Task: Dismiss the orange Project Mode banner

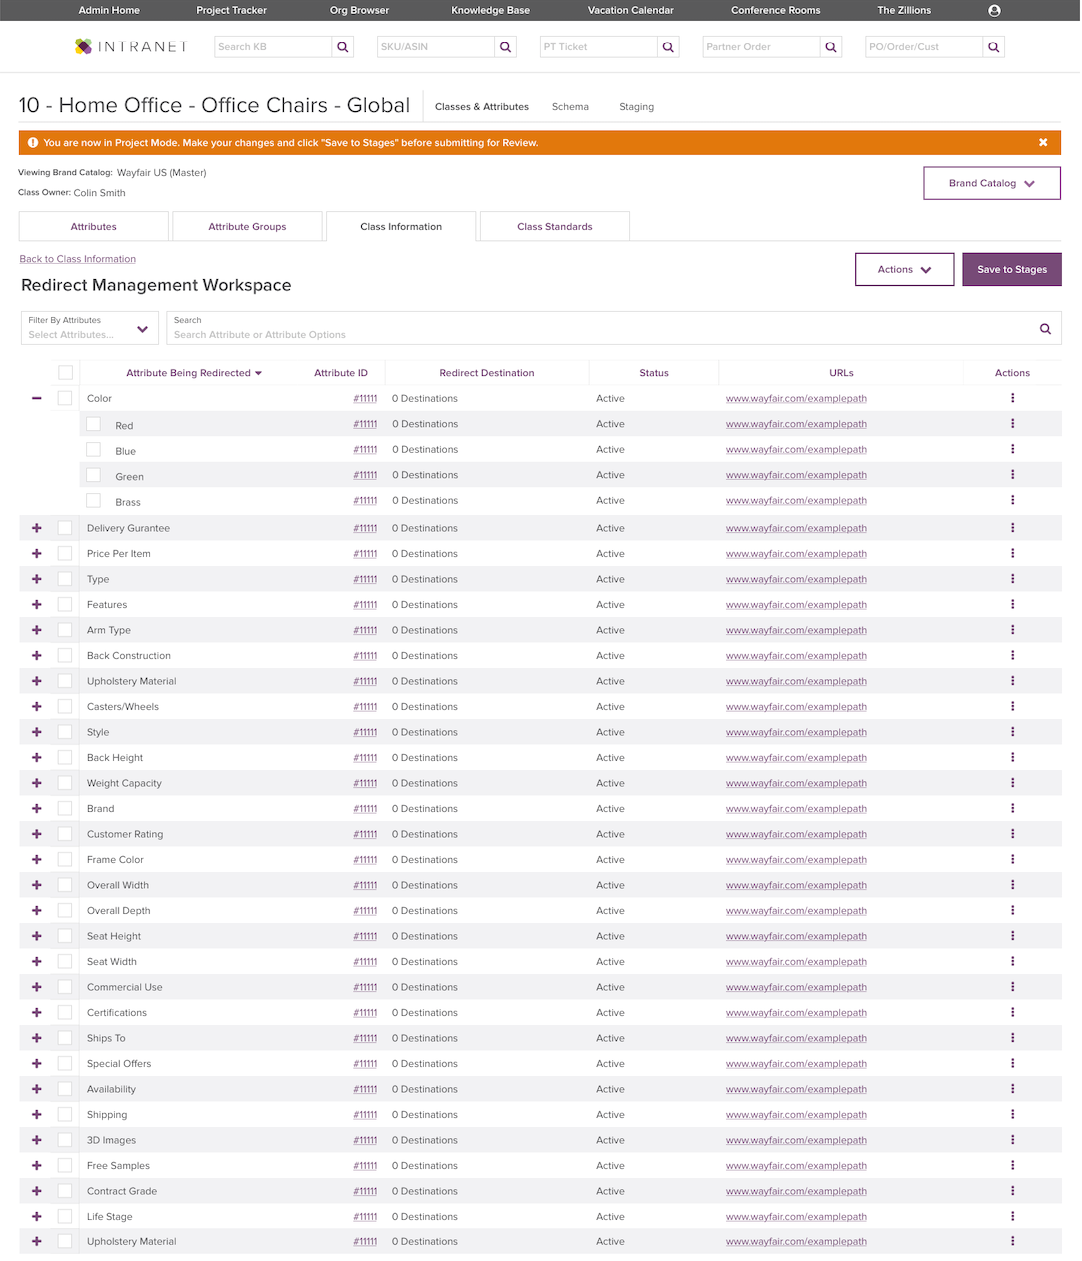Action: pyautogui.click(x=1043, y=142)
